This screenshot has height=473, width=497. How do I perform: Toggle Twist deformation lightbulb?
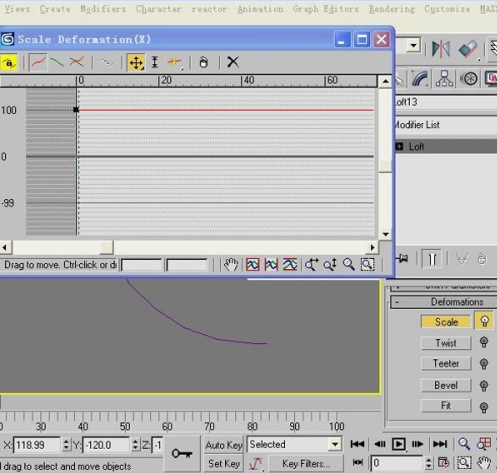484,342
